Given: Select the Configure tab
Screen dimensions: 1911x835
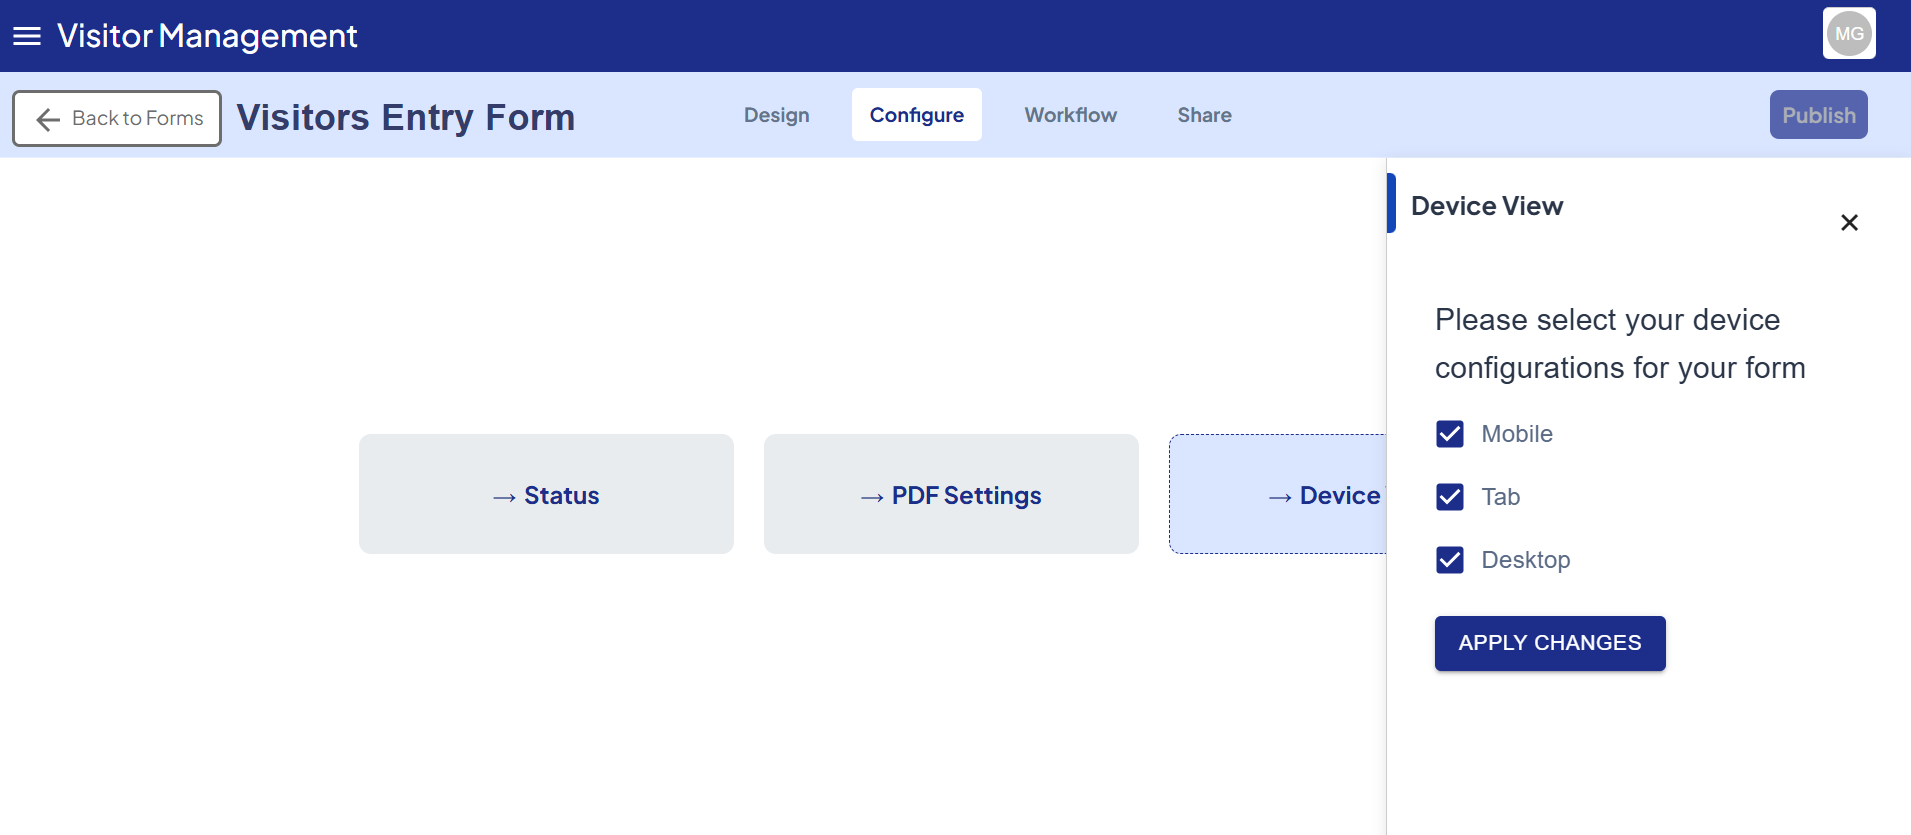Looking at the screenshot, I should point(916,115).
